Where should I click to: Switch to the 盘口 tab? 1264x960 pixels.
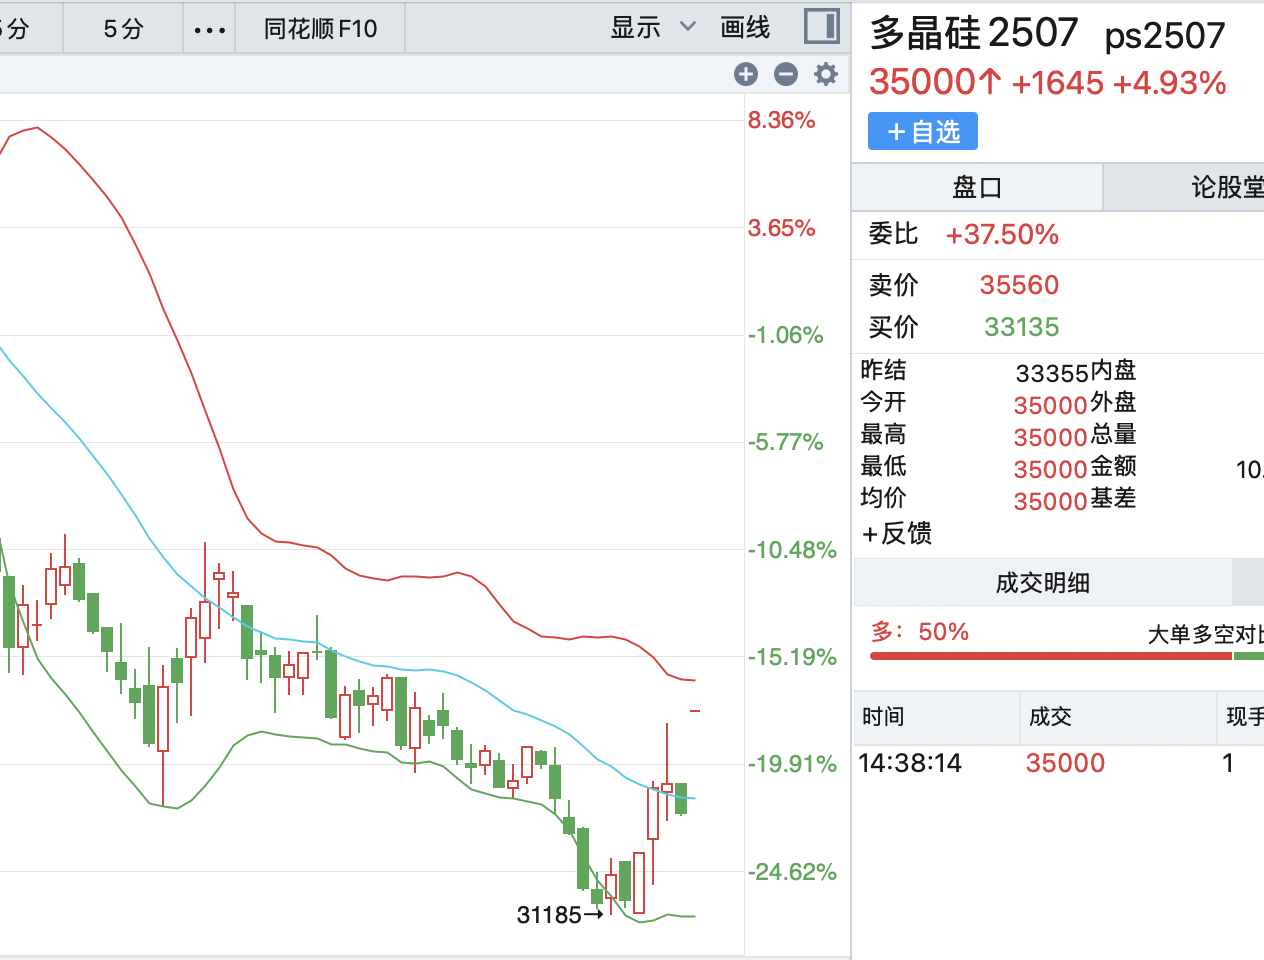(x=977, y=187)
